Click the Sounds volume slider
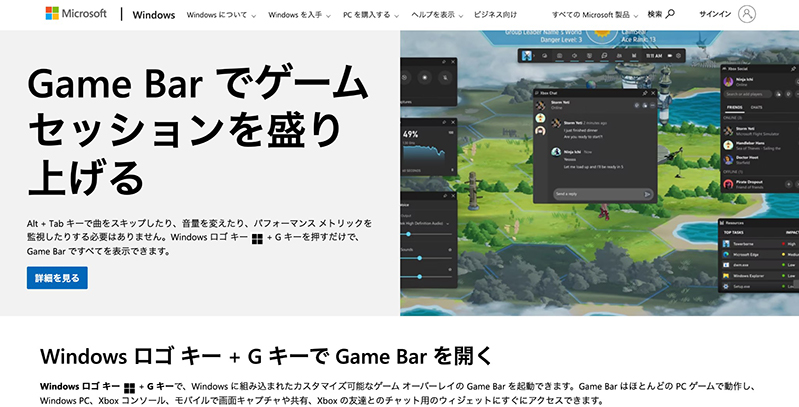The width and height of the screenshot is (799, 407). point(427,258)
